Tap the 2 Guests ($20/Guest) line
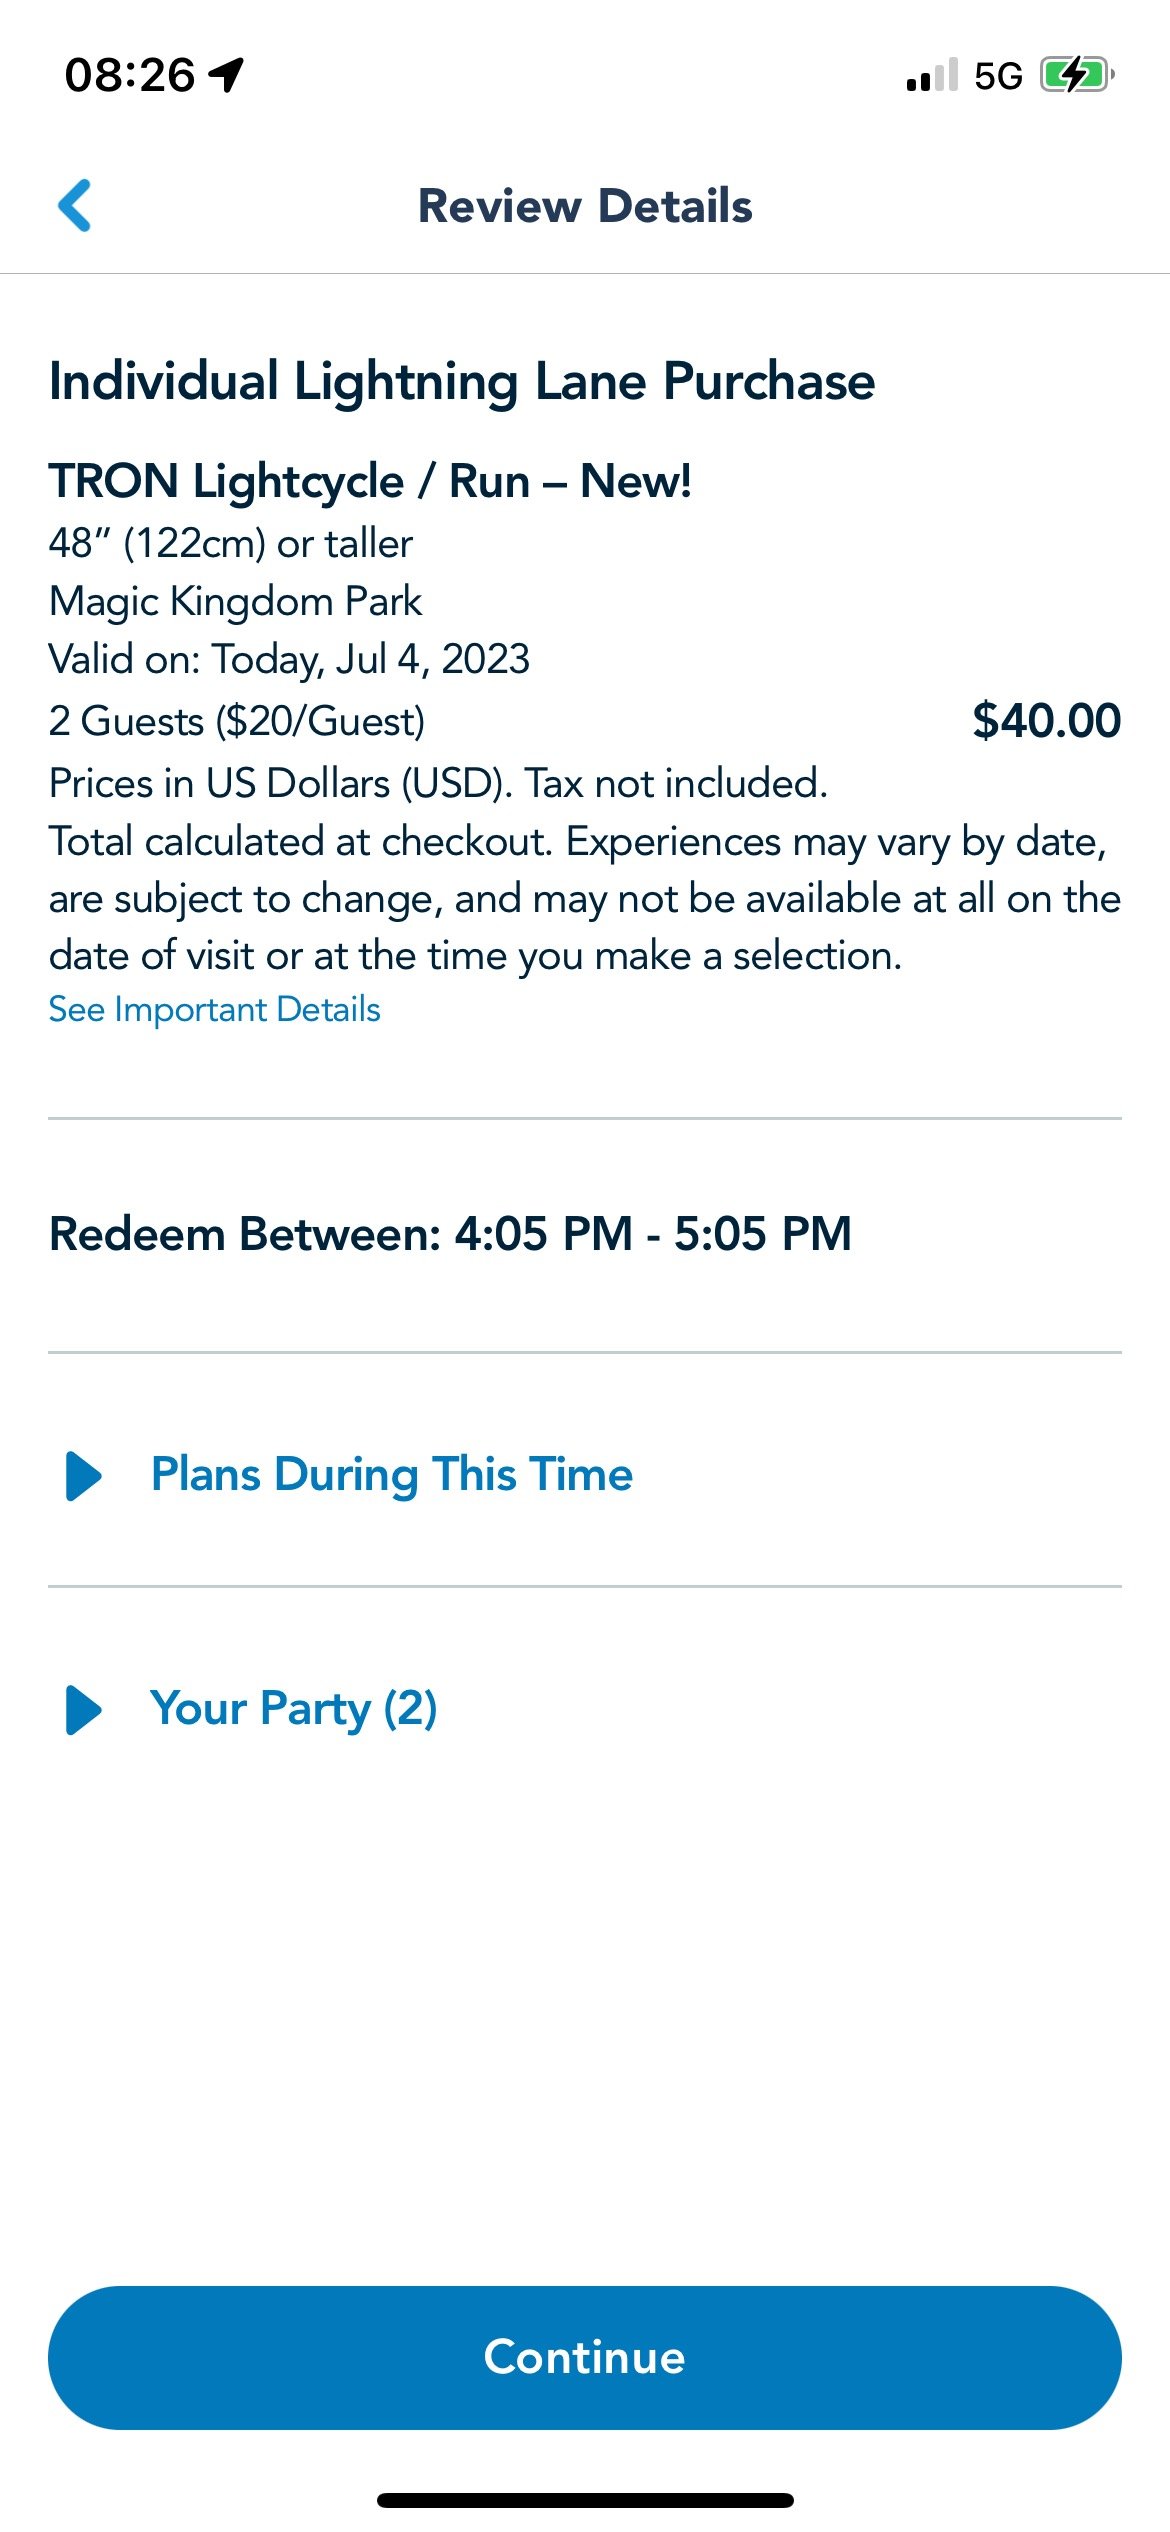The width and height of the screenshot is (1170, 2532). [237, 721]
